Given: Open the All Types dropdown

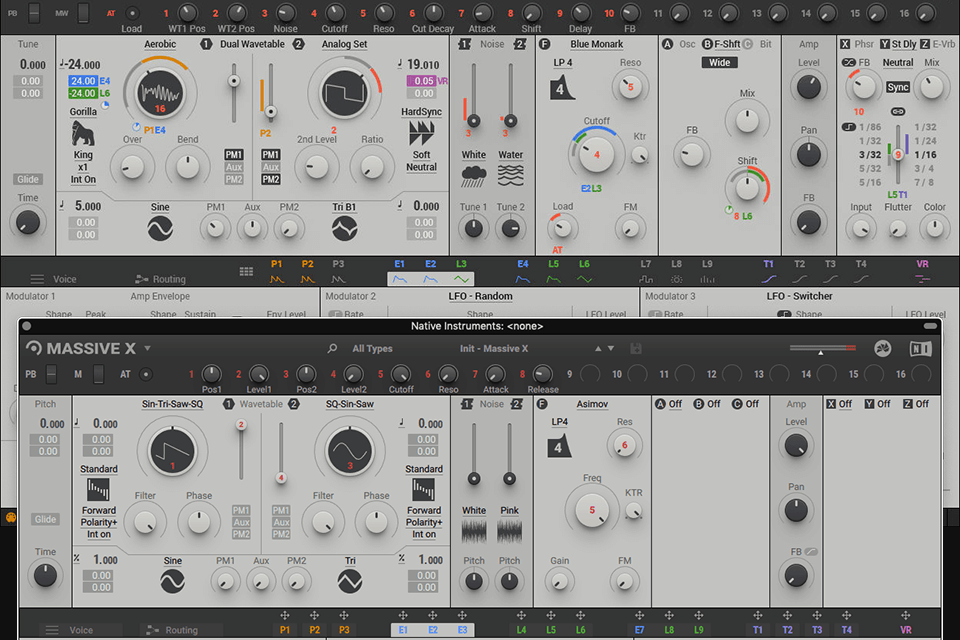Looking at the screenshot, I should (x=371, y=348).
